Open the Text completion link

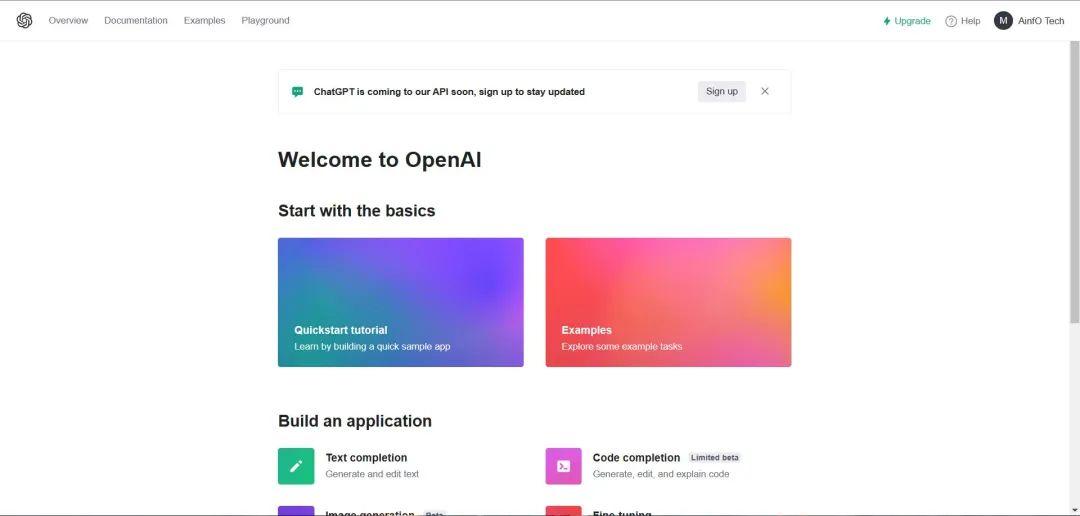pos(366,457)
